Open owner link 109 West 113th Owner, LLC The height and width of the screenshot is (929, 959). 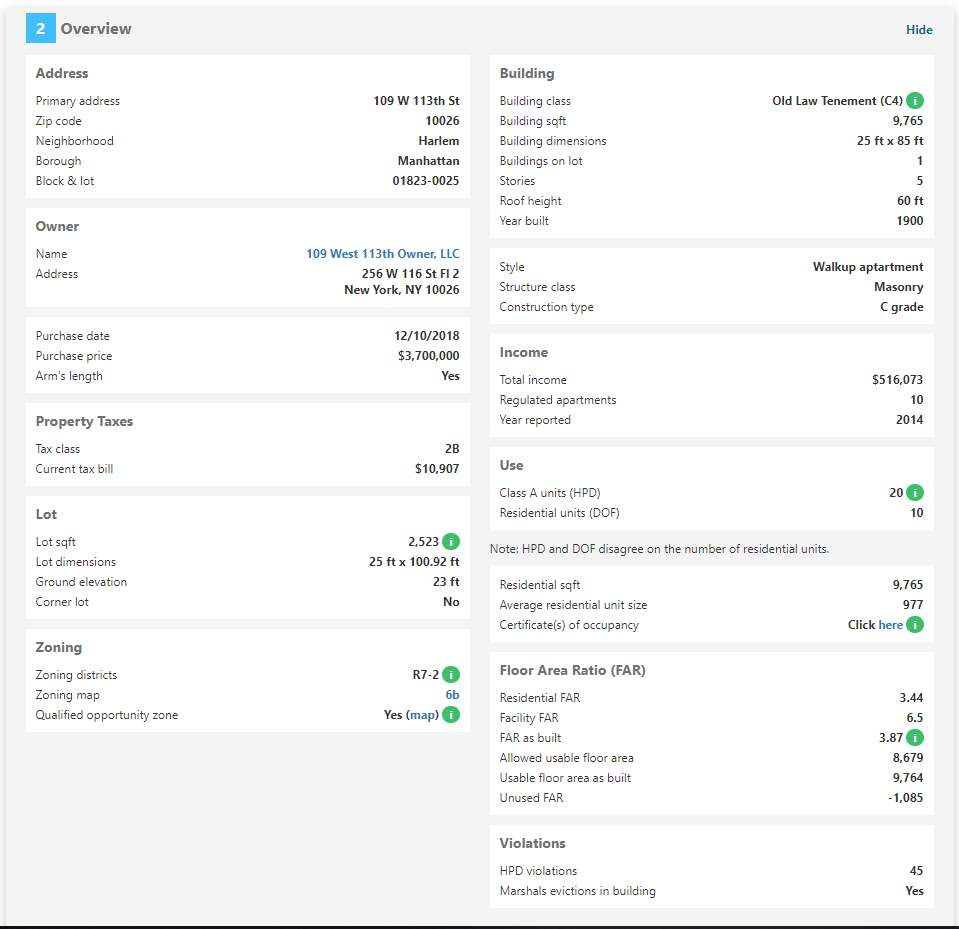pos(383,253)
